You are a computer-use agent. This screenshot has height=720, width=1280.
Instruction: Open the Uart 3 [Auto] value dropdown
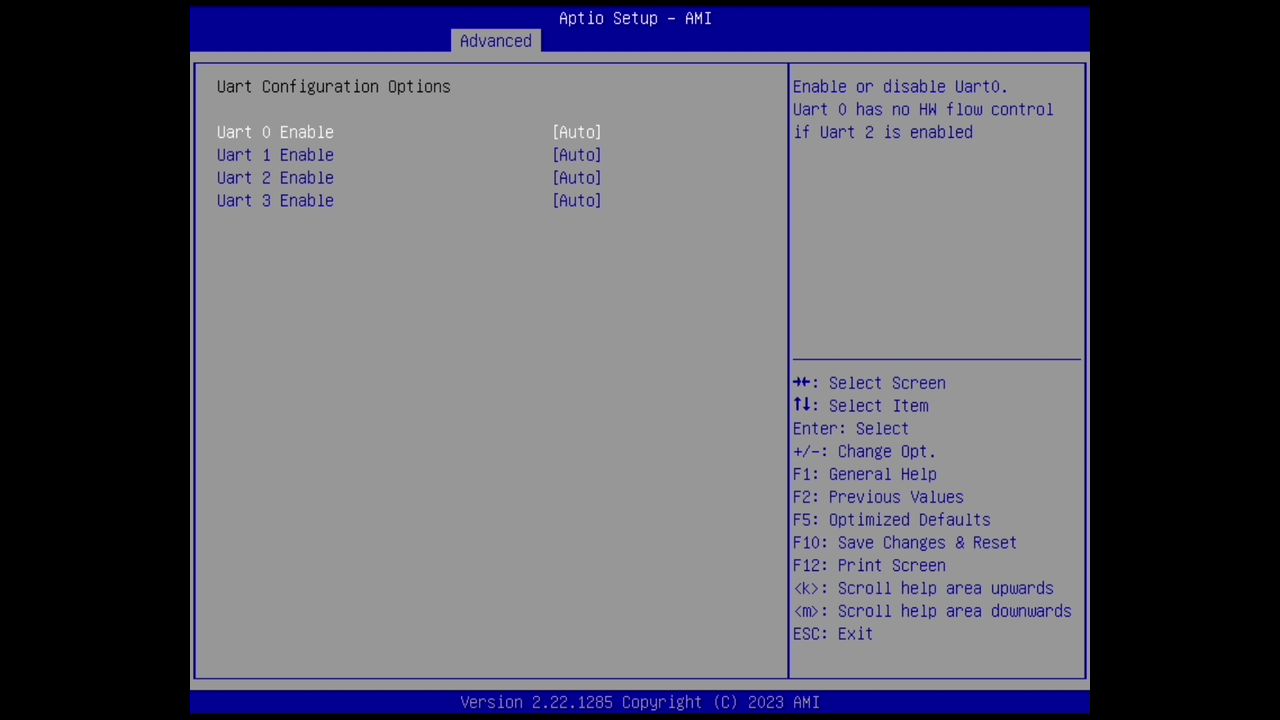577,201
